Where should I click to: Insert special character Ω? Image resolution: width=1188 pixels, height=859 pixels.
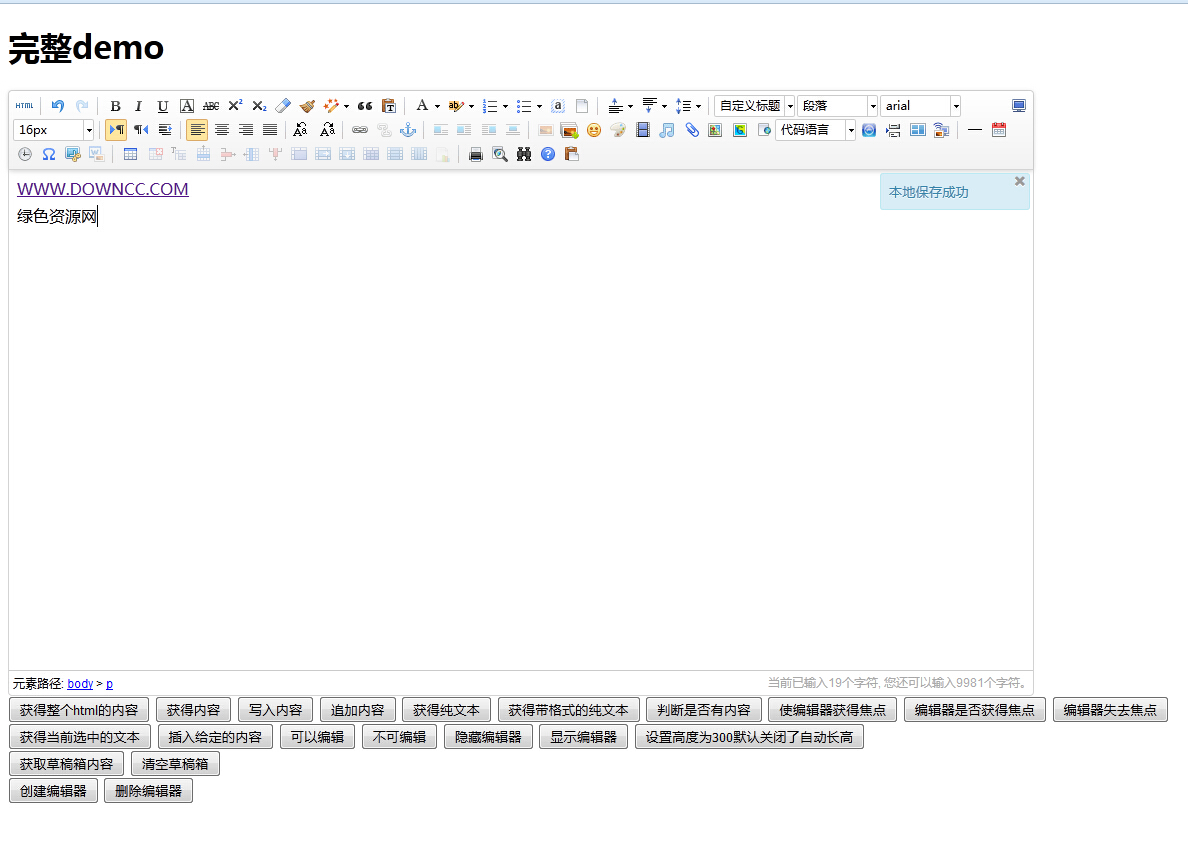tap(49, 154)
